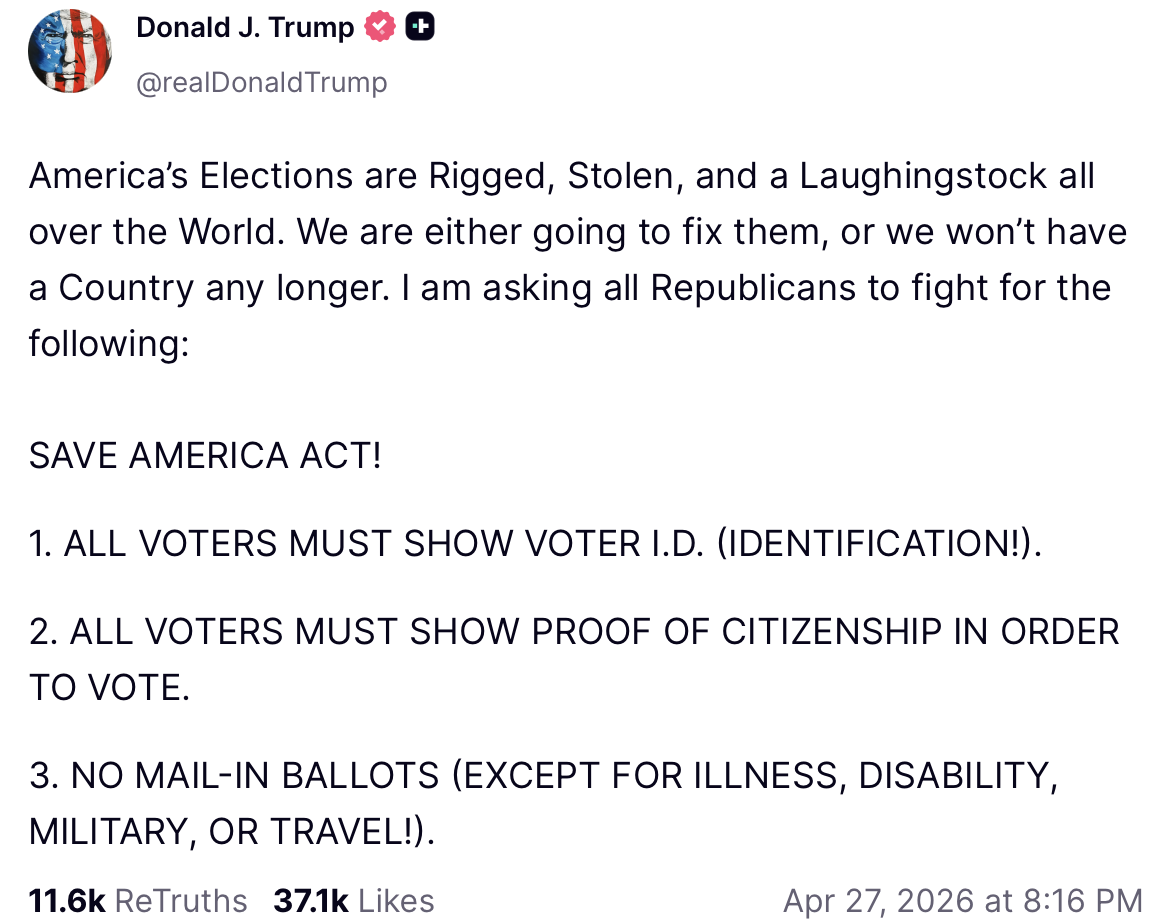Click the MILITARY, OR TRAVEL!) line
1174x922 pixels.
(x=232, y=831)
